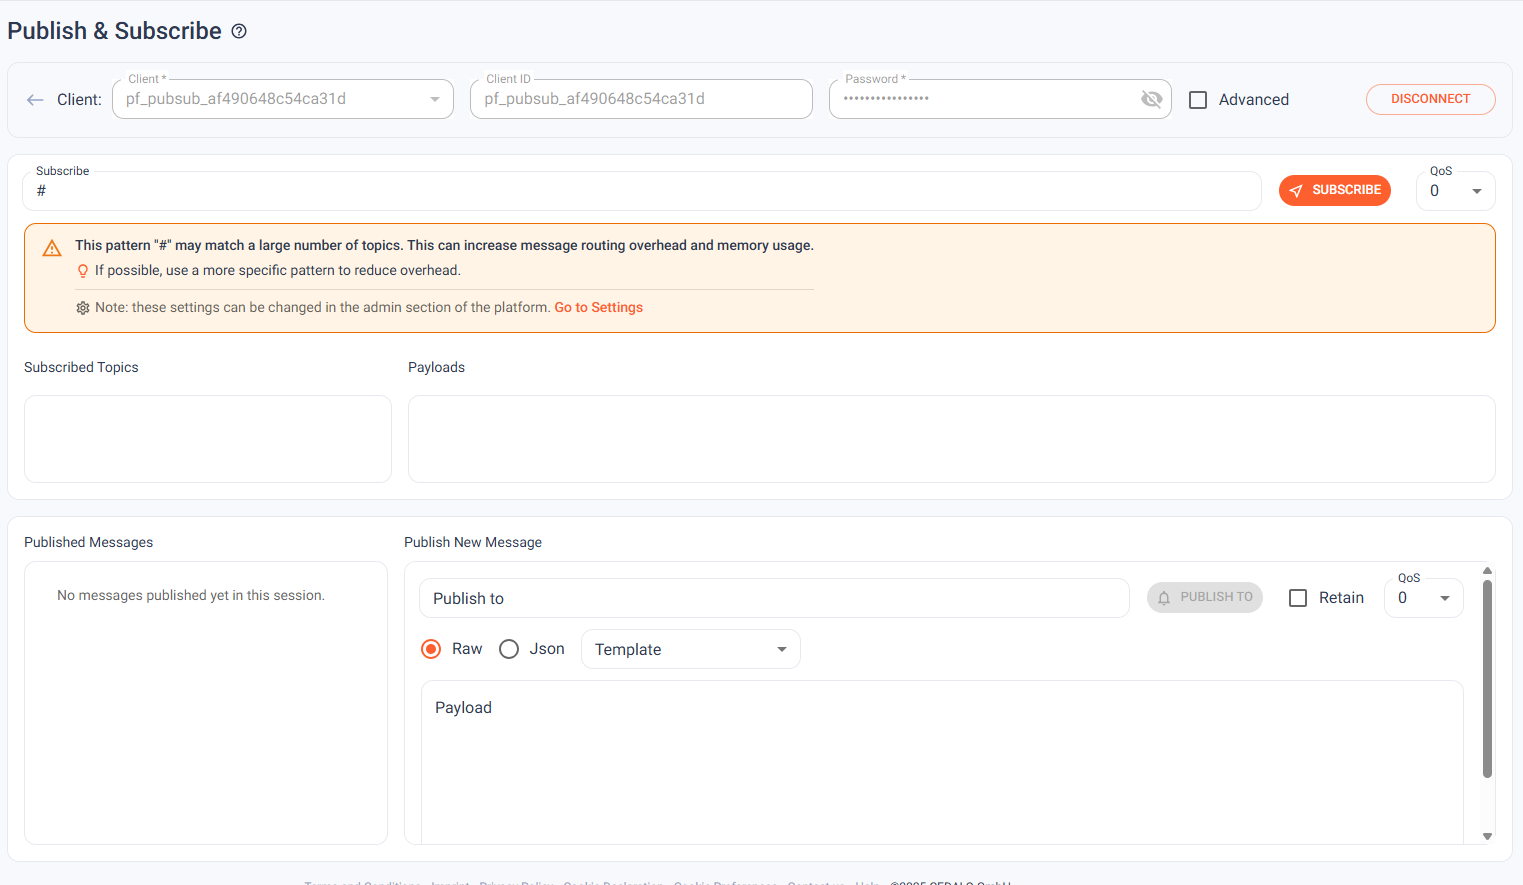The height and width of the screenshot is (885, 1523).
Task: Focus the Publish to topic field
Action: tap(774, 598)
